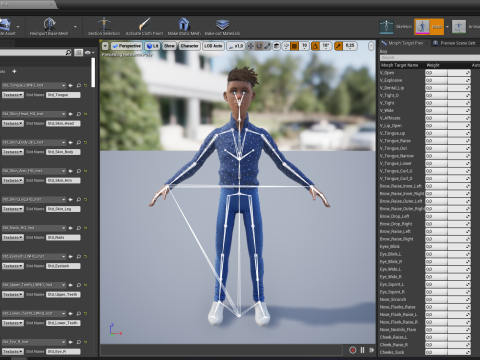Use selected asset arrow for Std_Eyelash material

(71, 257)
